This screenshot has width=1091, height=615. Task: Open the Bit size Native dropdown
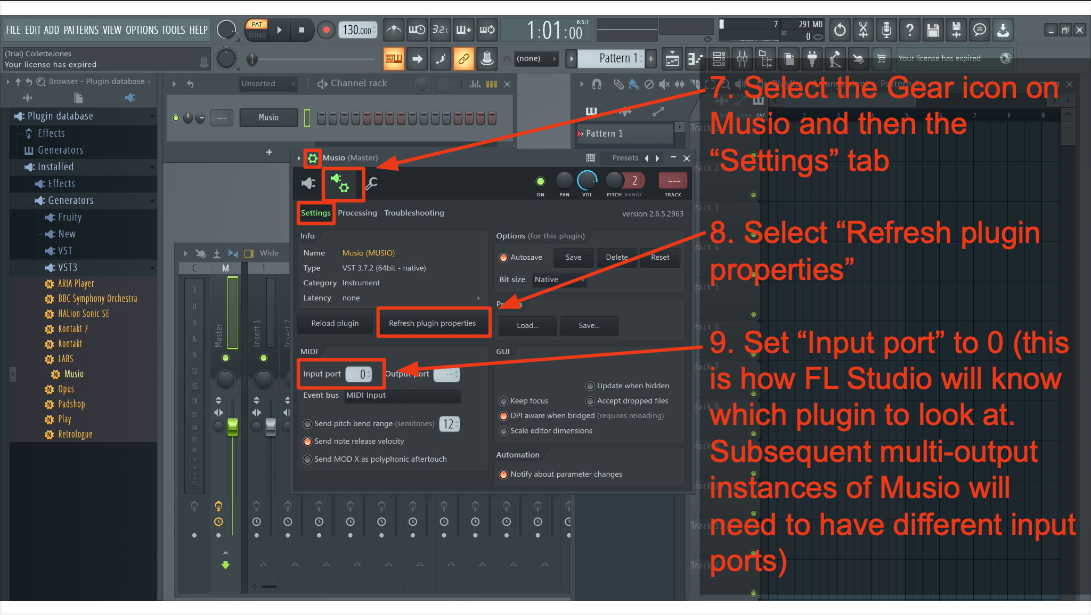click(x=558, y=280)
